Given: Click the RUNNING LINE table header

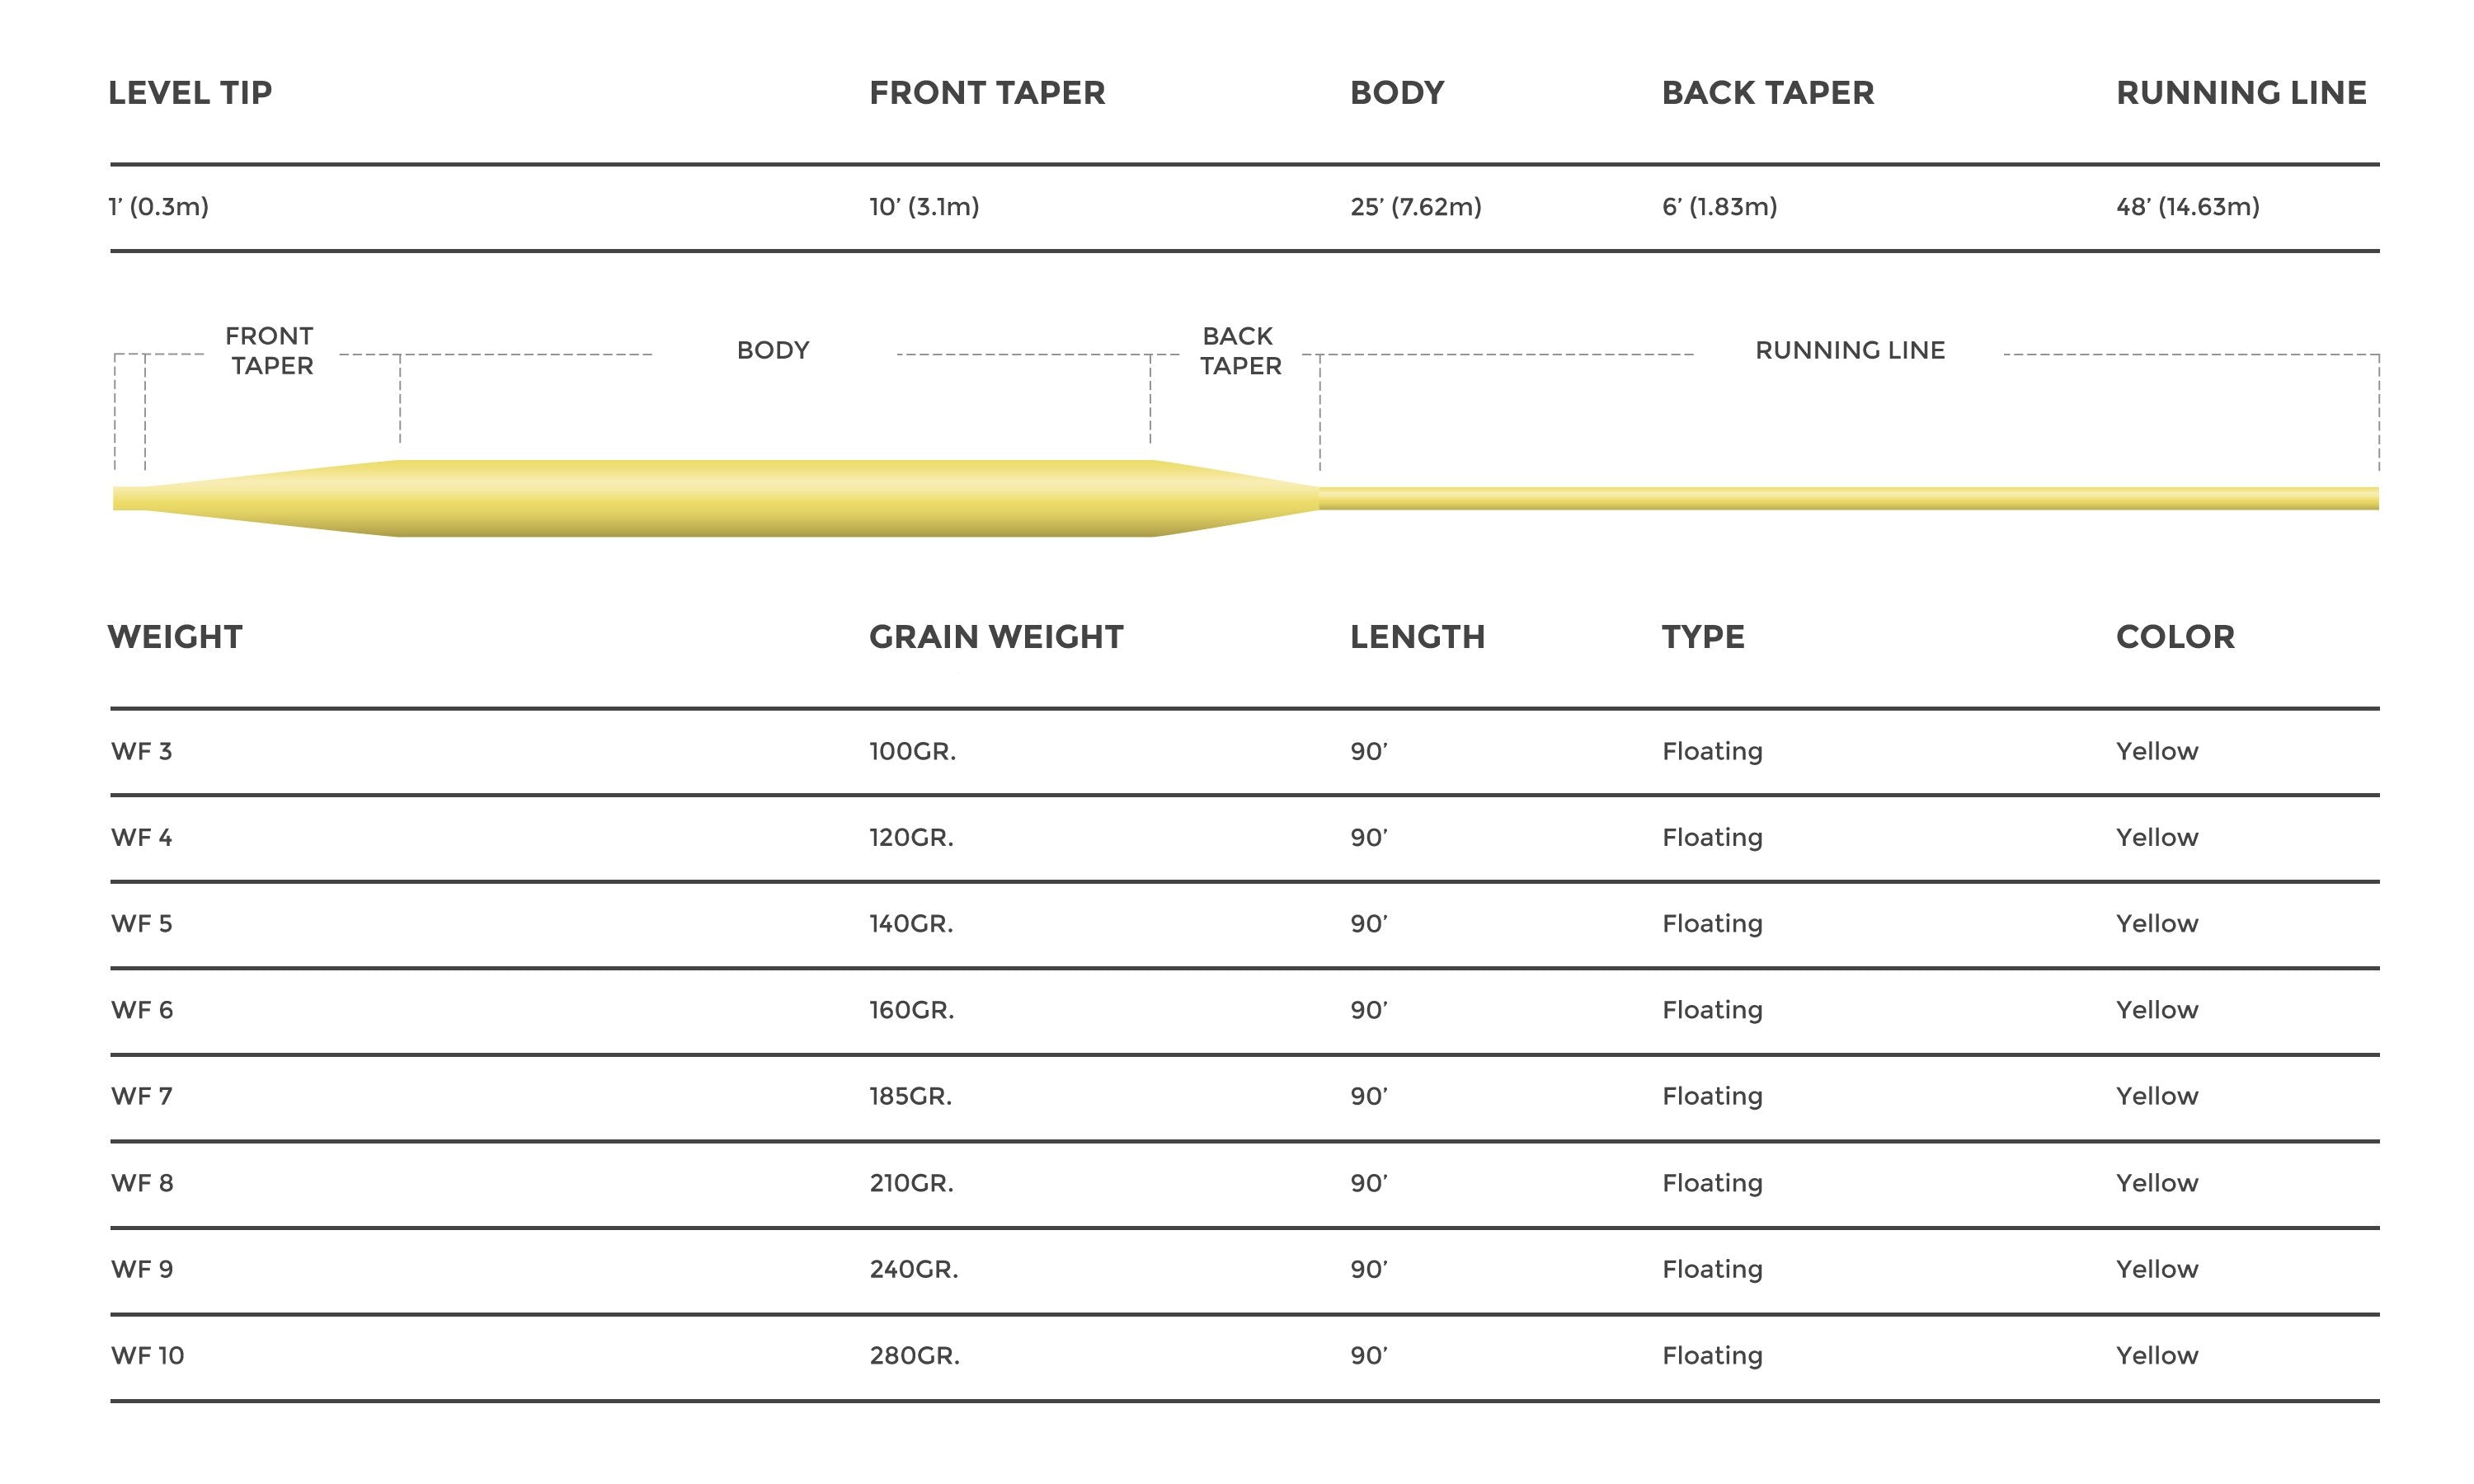Looking at the screenshot, I should pos(2240,93).
